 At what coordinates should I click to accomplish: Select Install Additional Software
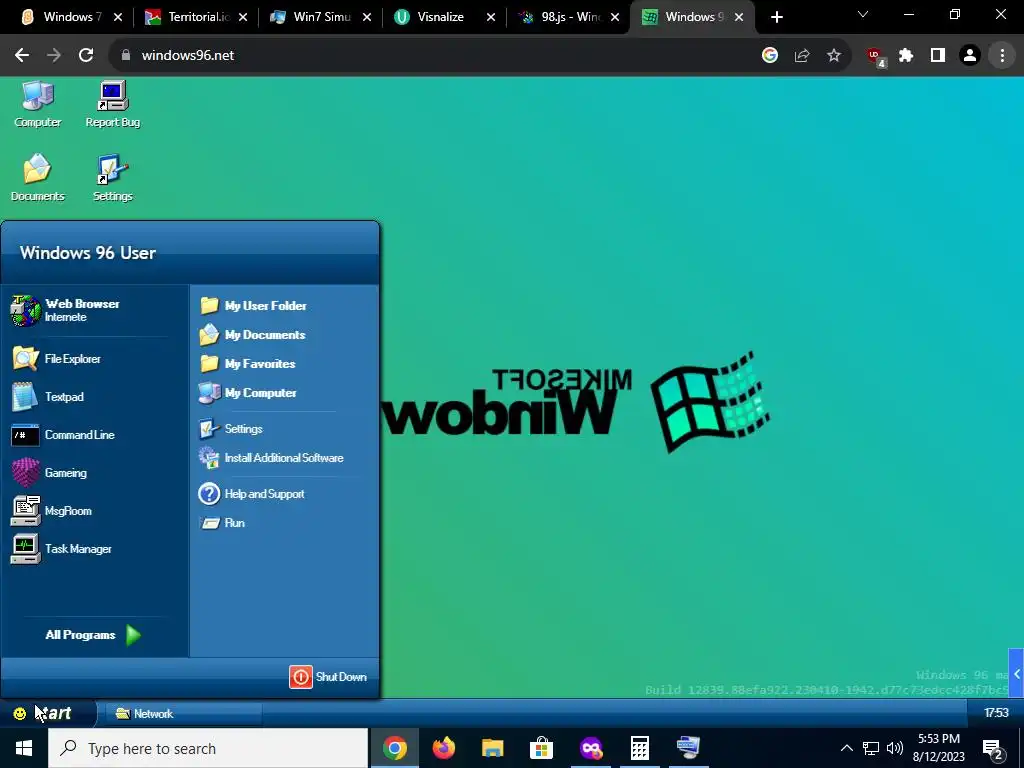[272, 458]
